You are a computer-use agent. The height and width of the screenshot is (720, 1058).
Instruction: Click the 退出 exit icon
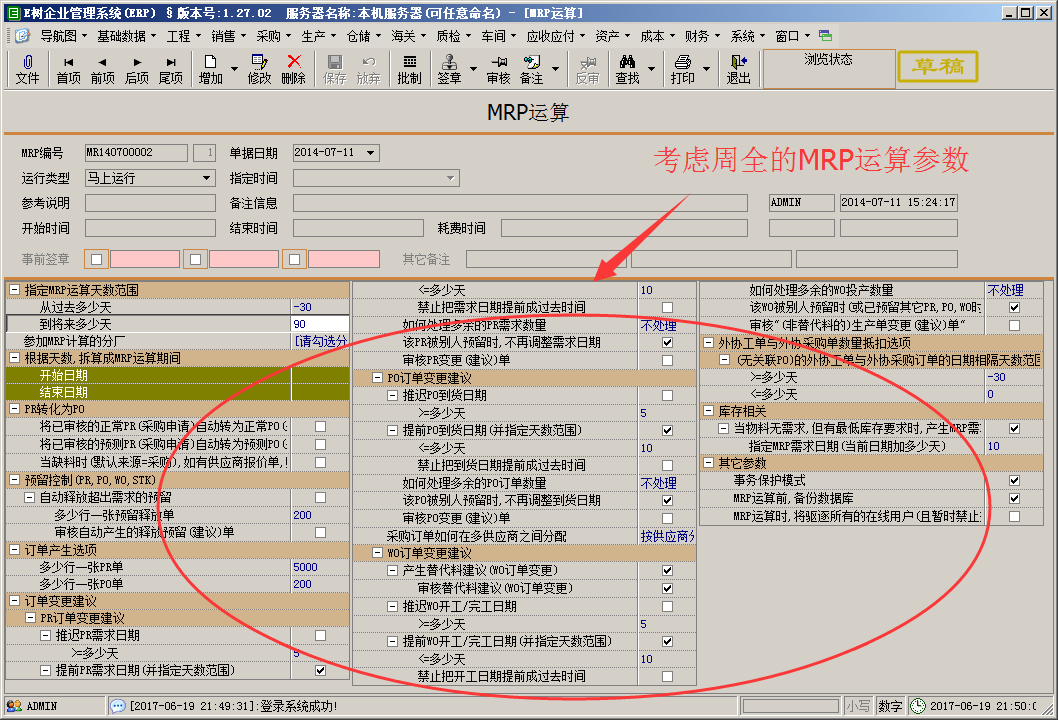739,62
